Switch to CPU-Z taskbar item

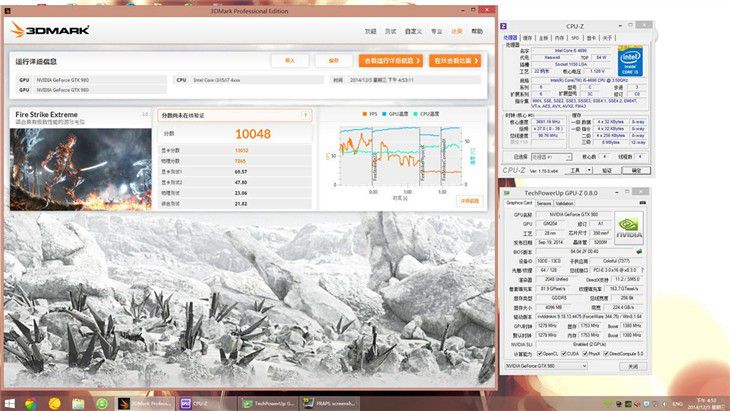click(x=207, y=404)
